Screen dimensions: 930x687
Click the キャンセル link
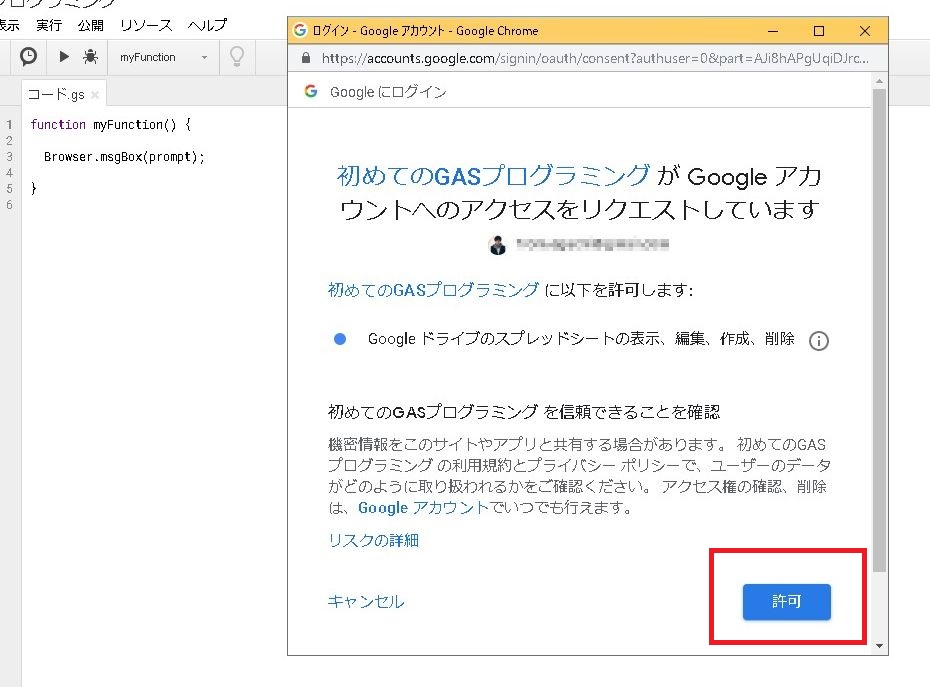[x=366, y=601]
